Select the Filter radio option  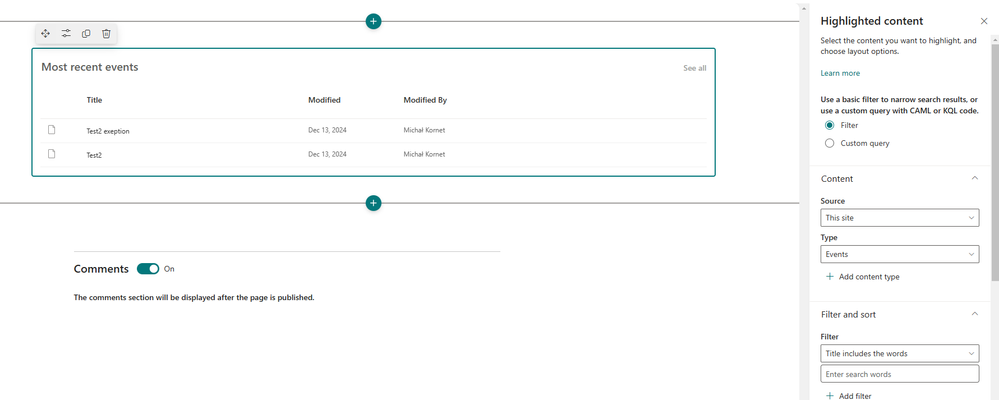[x=830, y=125]
